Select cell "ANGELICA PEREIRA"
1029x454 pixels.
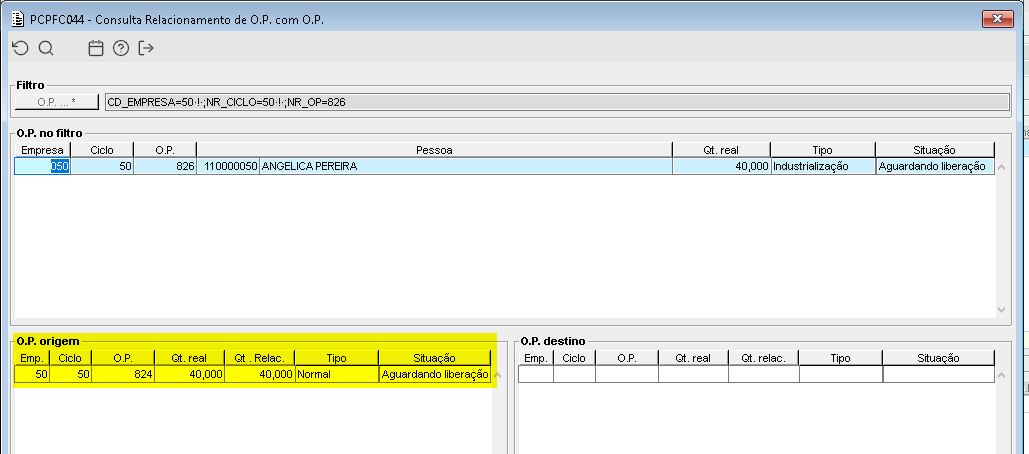pos(466,167)
